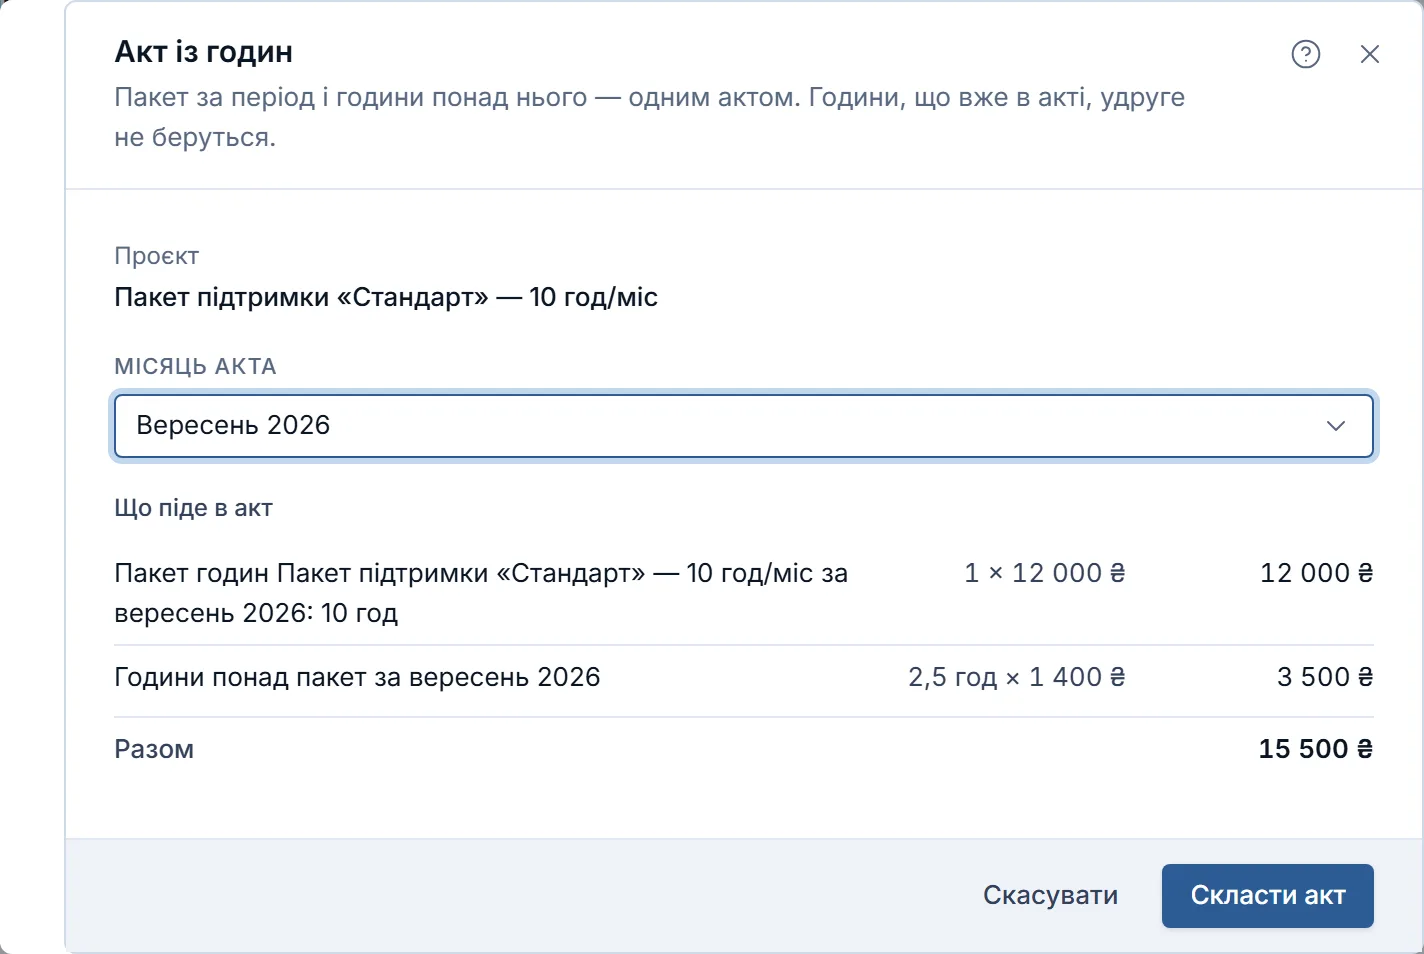Click the Що піде в акт heading
Viewport: 1424px width, 954px height.
(193, 508)
